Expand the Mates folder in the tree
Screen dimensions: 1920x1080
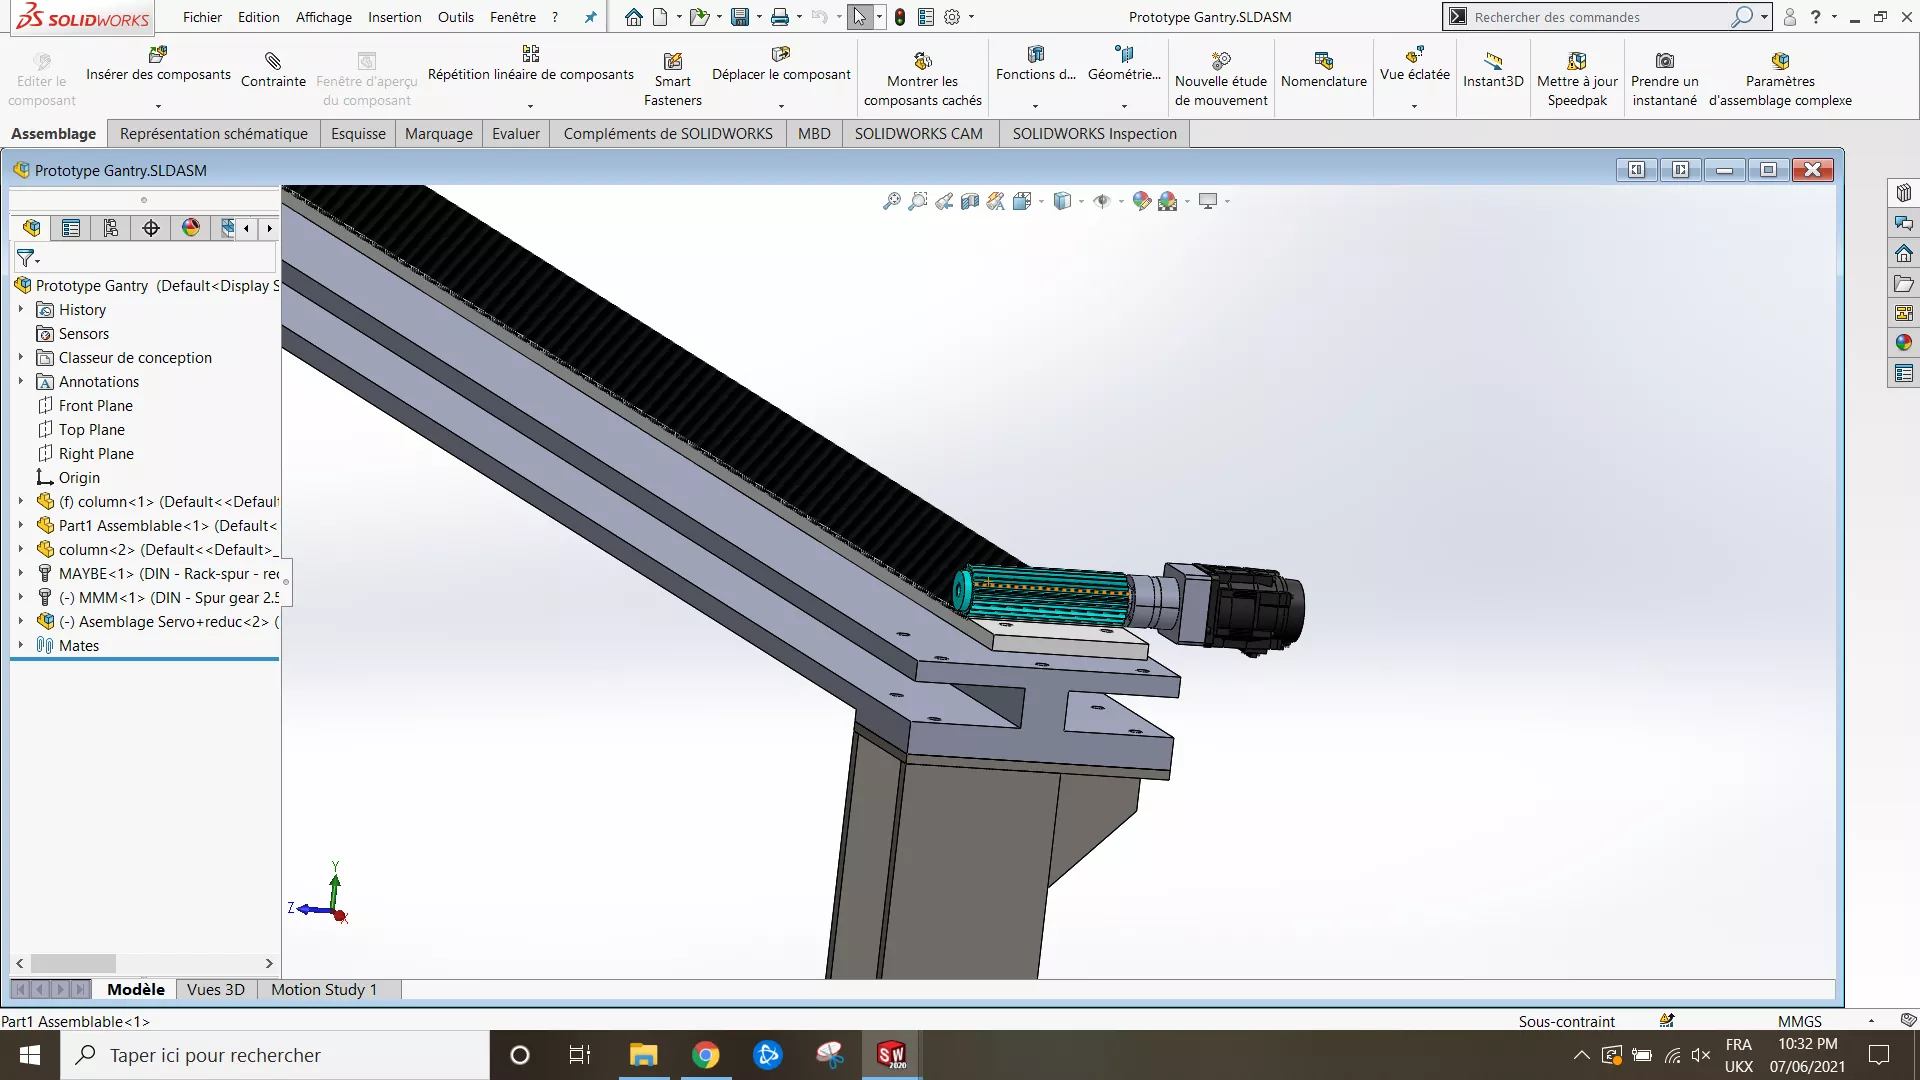tap(20, 646)
